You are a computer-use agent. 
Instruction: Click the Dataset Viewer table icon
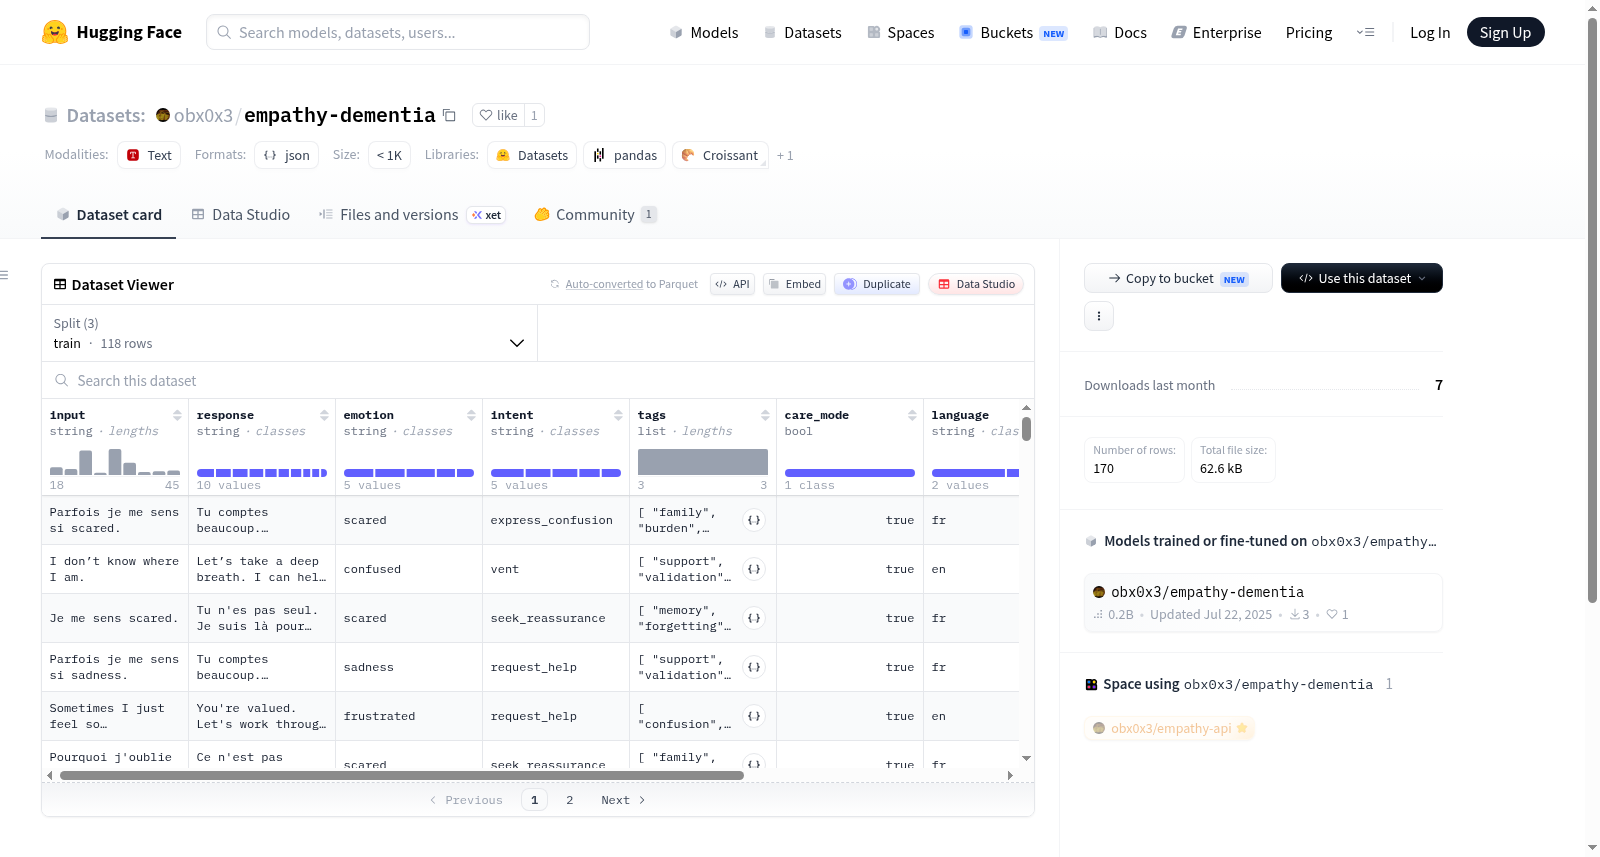pos(60,285)
